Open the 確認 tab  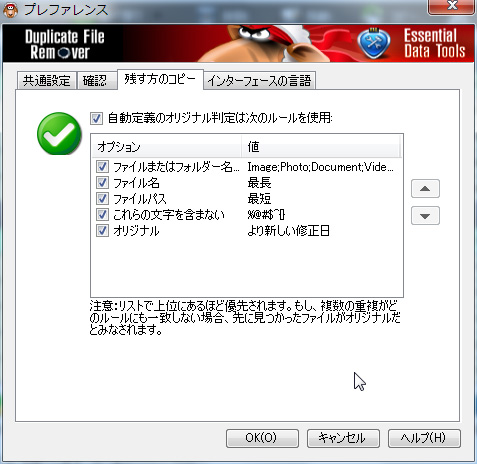[x=97, y=81]
